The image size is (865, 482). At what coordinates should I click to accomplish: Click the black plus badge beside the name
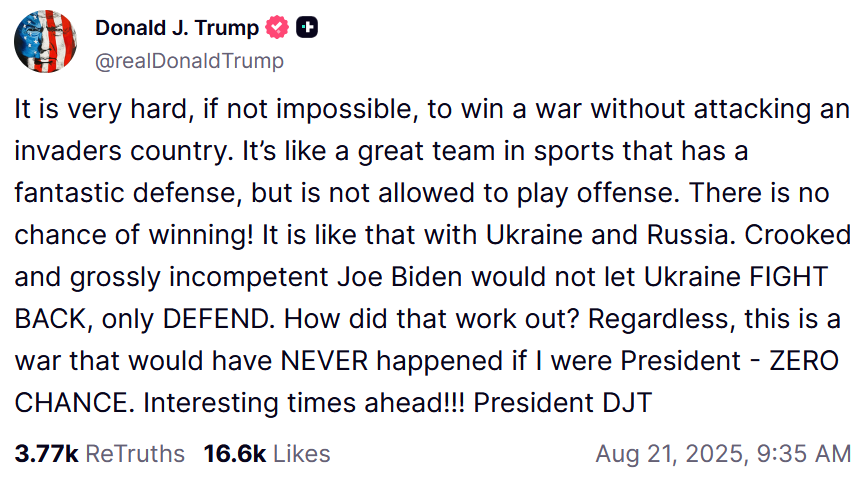pyautogui.click(x=307, y=27)
